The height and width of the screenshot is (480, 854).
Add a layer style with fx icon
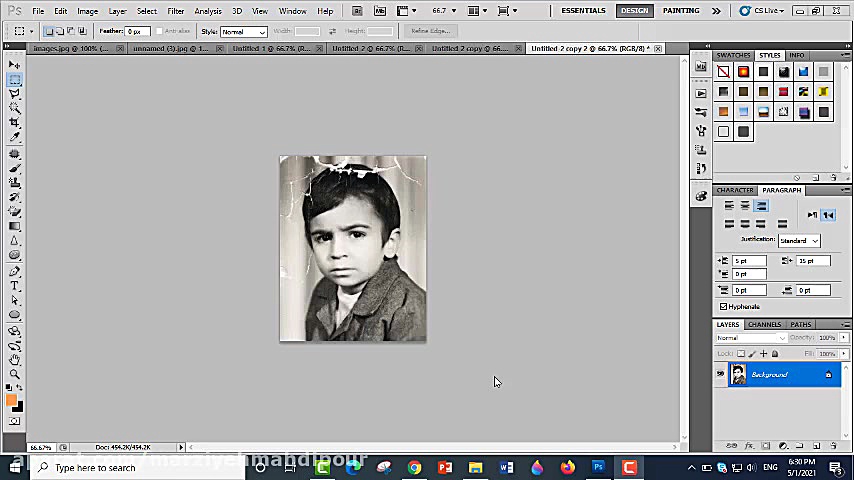pos(749,446)
